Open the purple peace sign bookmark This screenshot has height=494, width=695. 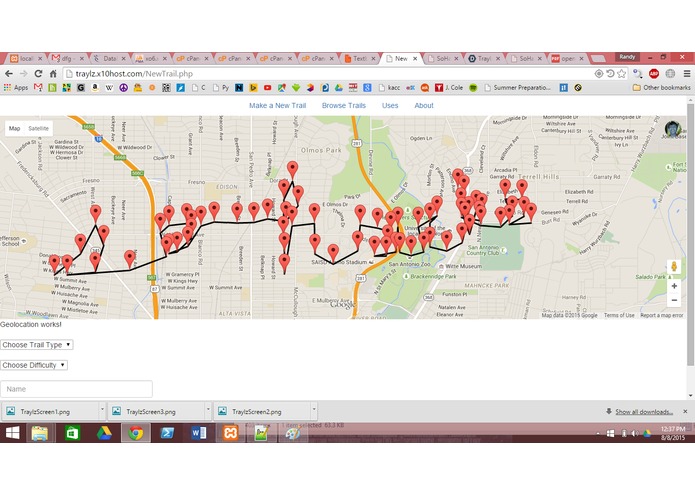click(124, 88)
